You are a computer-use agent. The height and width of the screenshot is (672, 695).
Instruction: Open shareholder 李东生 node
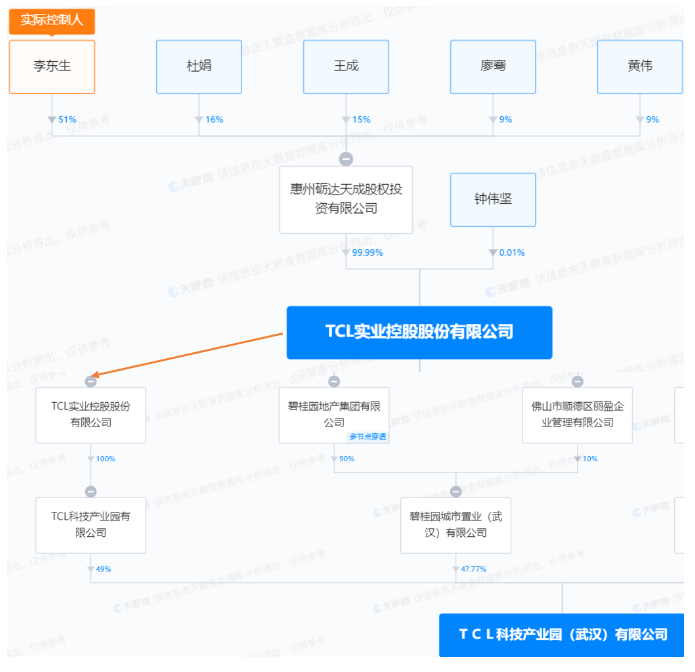coord(52,67)
